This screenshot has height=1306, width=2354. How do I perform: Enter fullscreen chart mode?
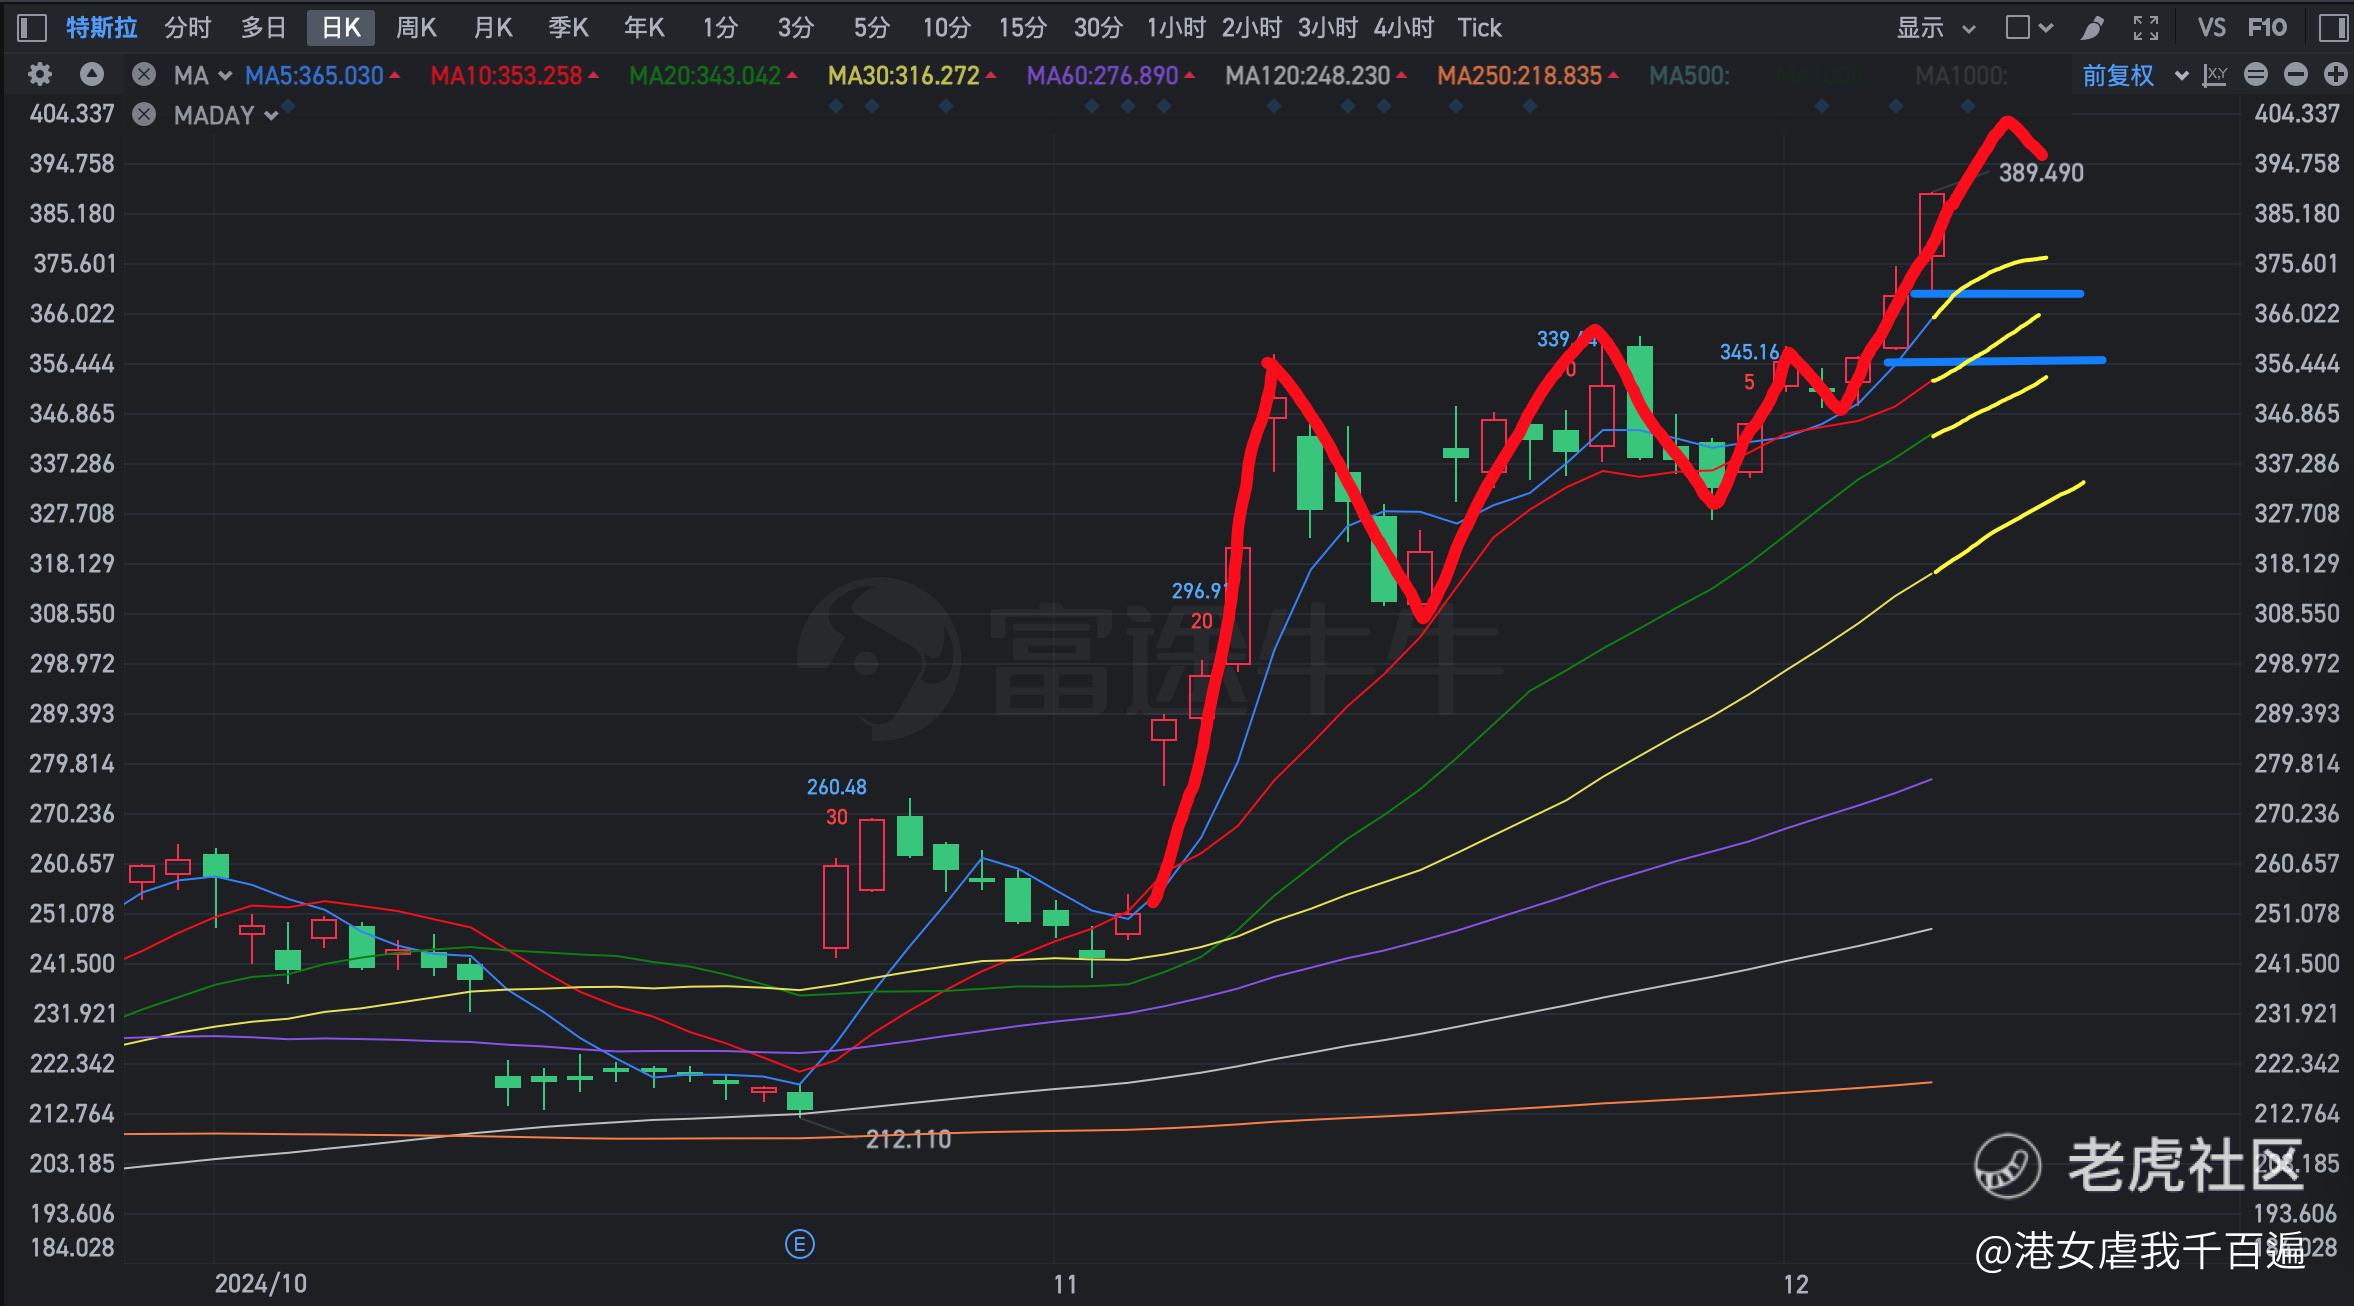pyautogui.click(x=2146, y=28)
